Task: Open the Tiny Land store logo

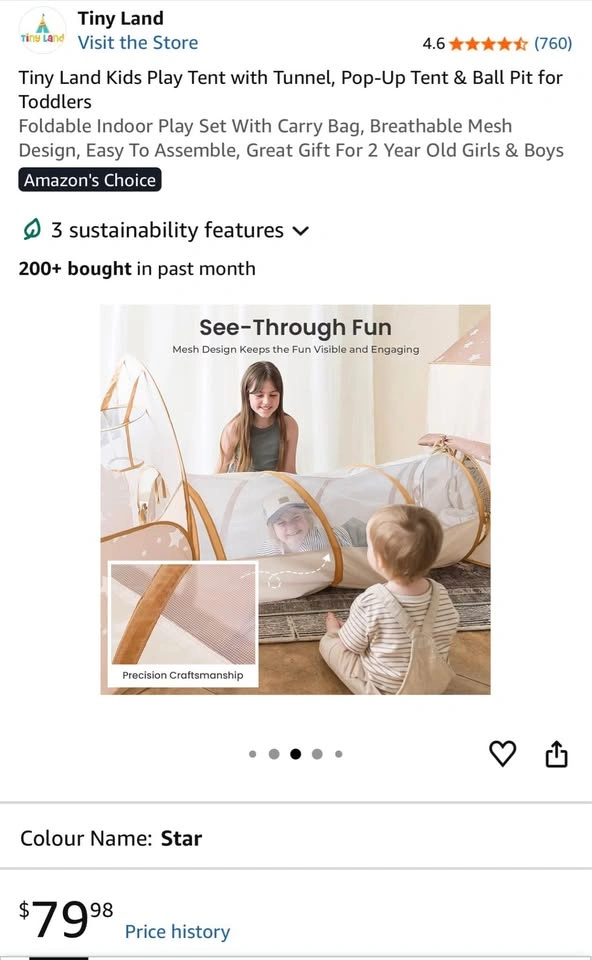Action: (42, 31)
